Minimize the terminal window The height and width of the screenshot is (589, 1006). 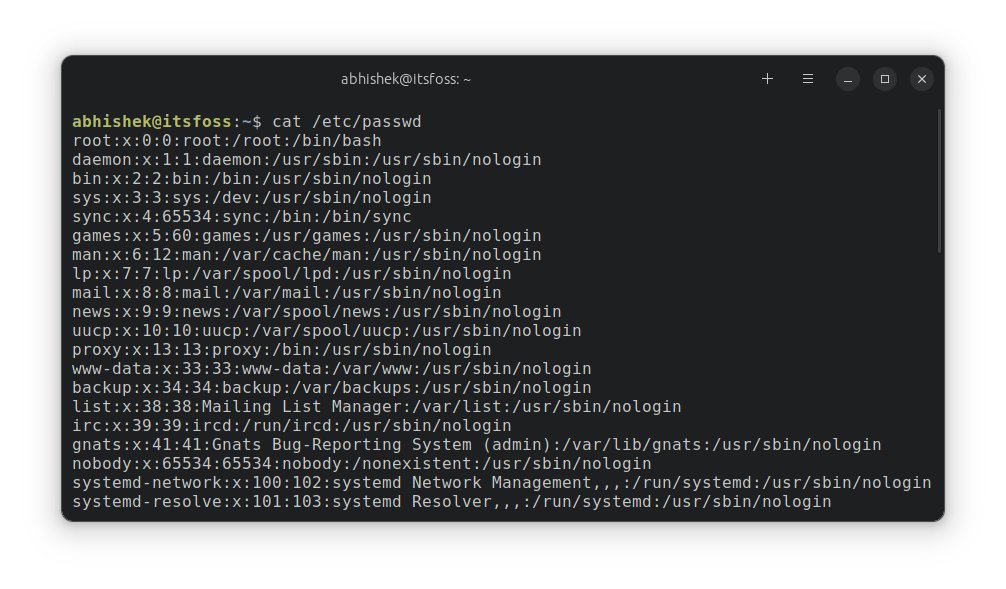tap(847, 78)
